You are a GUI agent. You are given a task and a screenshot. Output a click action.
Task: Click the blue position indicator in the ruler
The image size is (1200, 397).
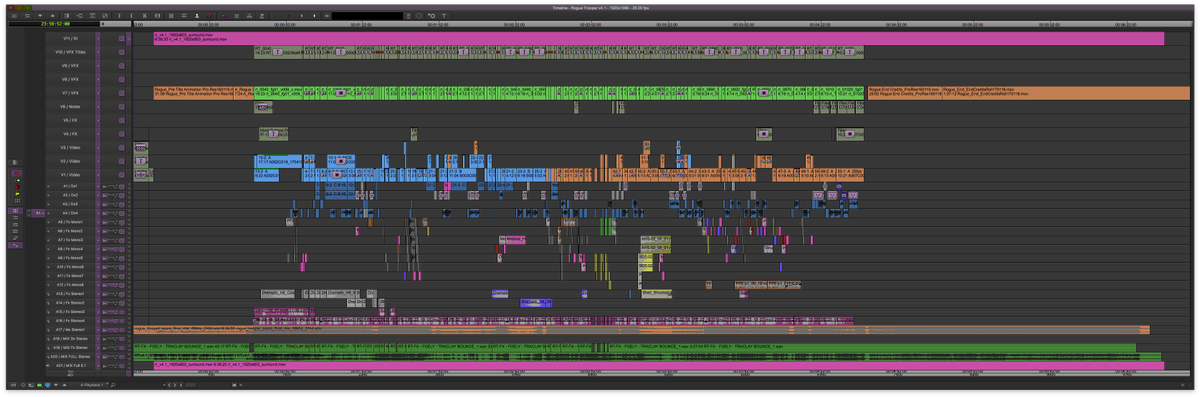[133, 23]
